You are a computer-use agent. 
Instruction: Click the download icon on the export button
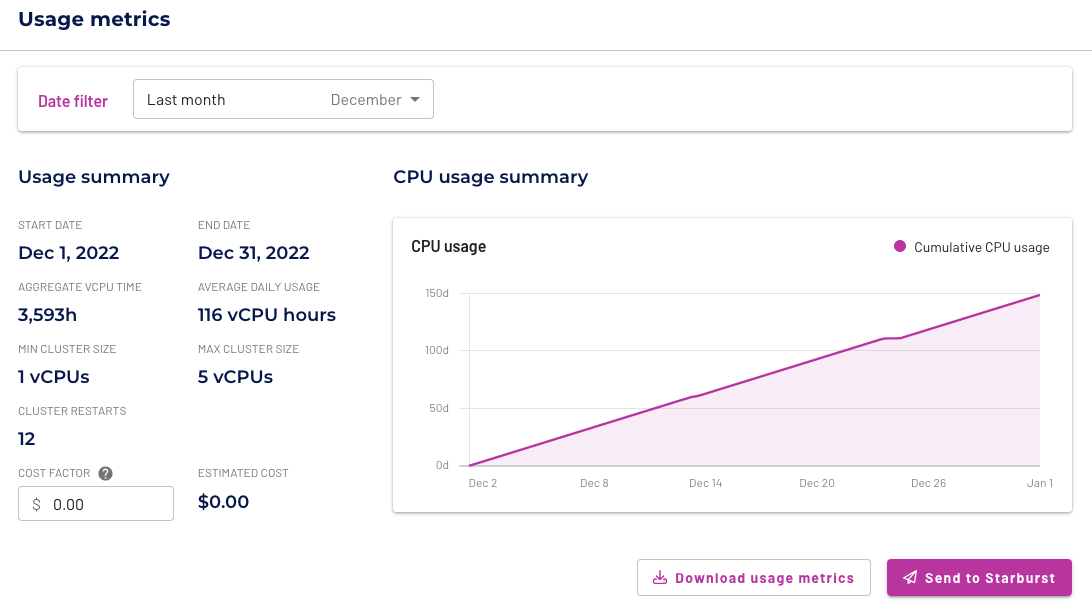click(660, 577)
